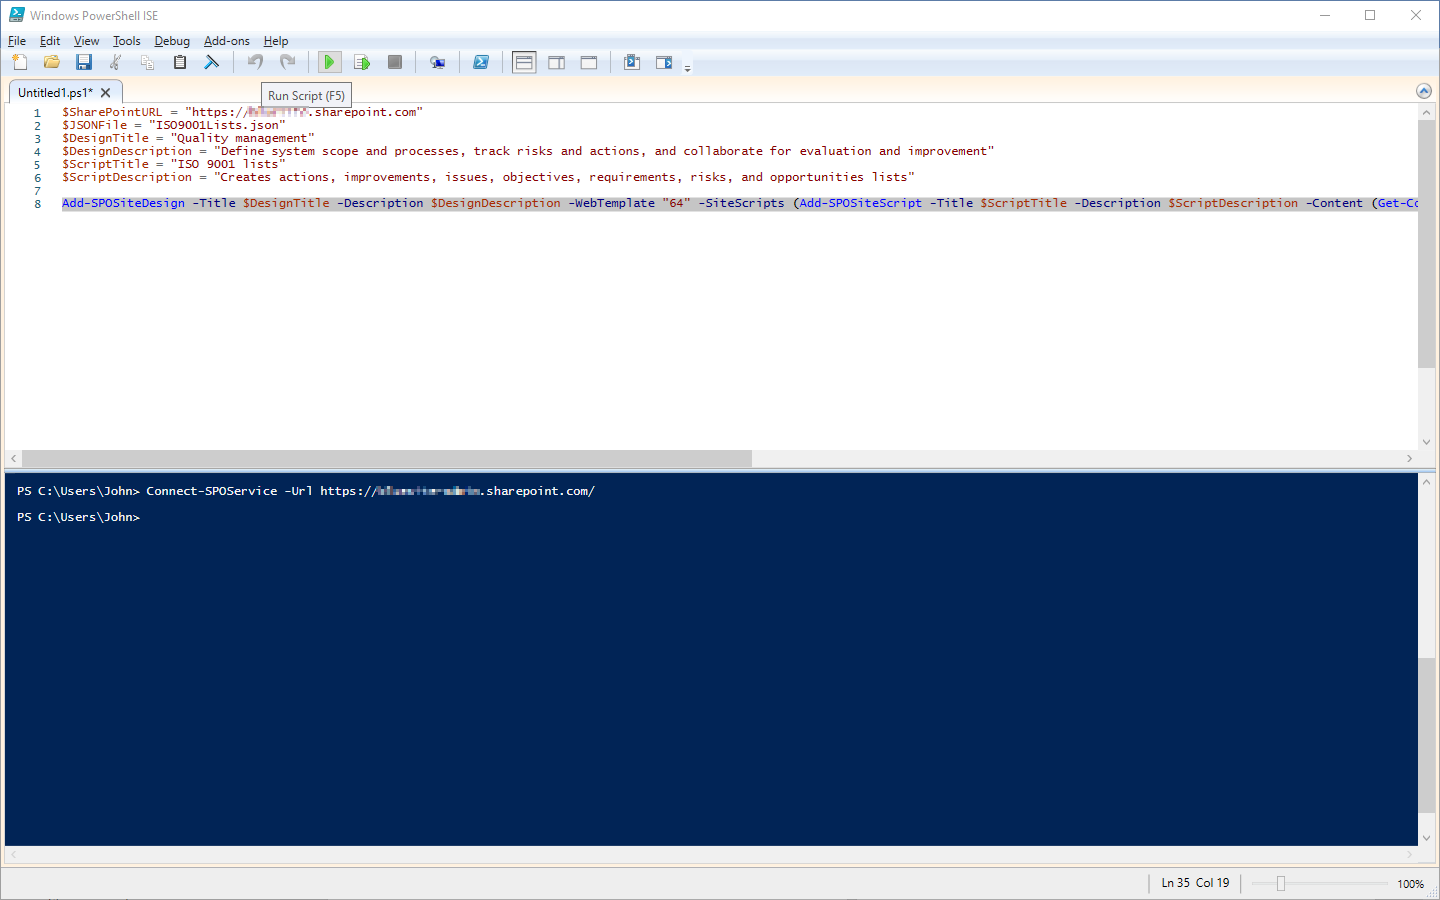This screenshot has height=900, width=1440.
Task: Stop Operation square icon
Action: coord(395,62)
